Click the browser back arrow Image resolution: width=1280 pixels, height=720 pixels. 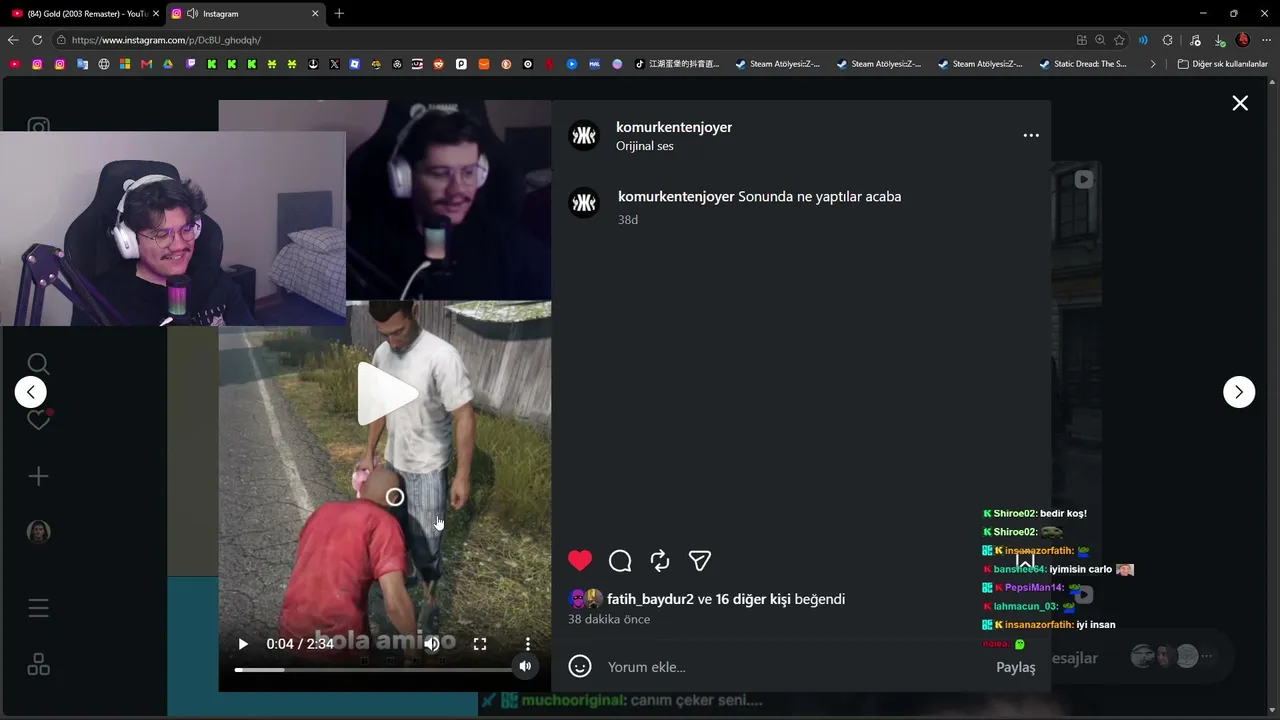[x=13, y=40]
